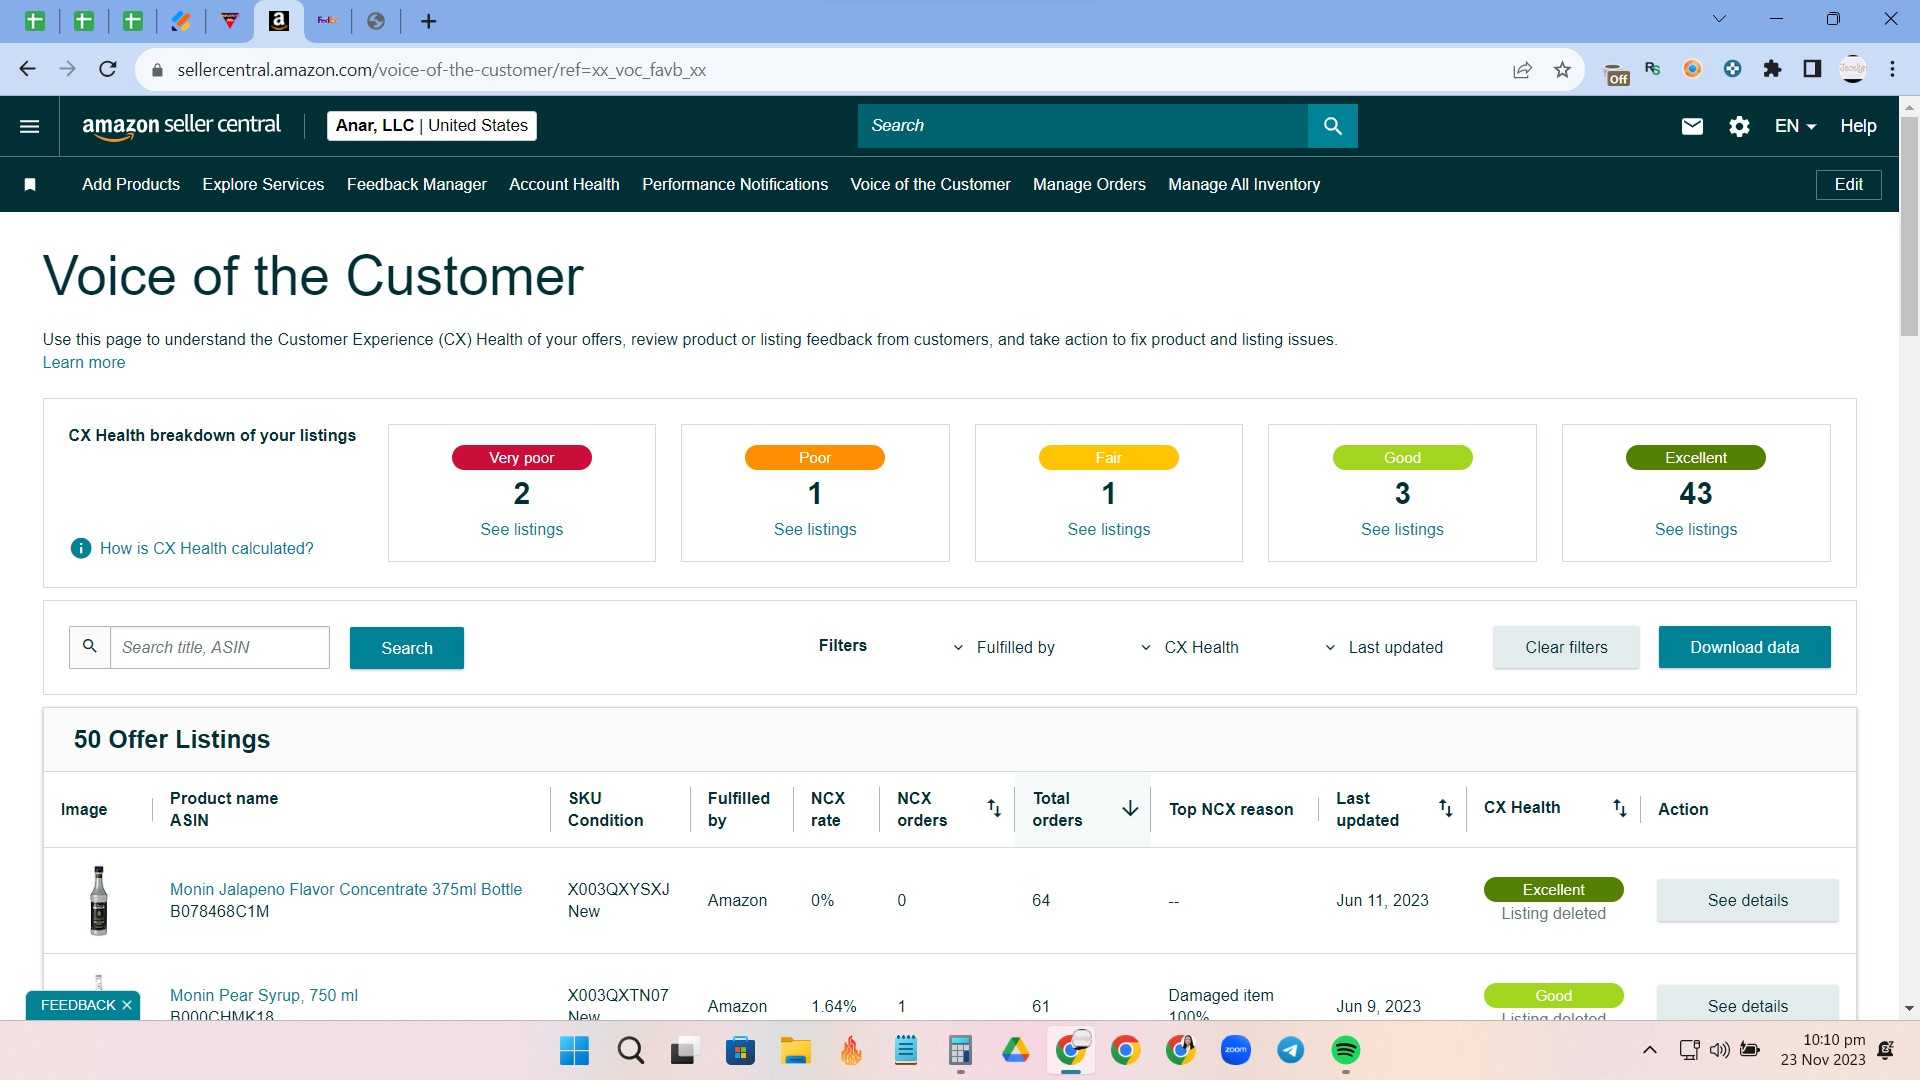Screen dimensions: 1920x1080
Task: Show hidden system tray icons chevron
Action: (1650, 1050)
